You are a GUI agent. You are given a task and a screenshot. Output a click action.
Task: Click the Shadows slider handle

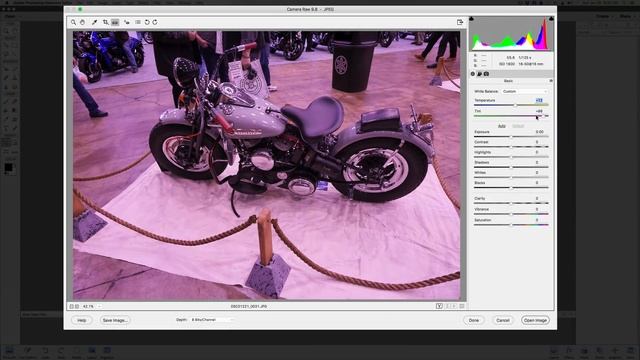click(511, 167)
